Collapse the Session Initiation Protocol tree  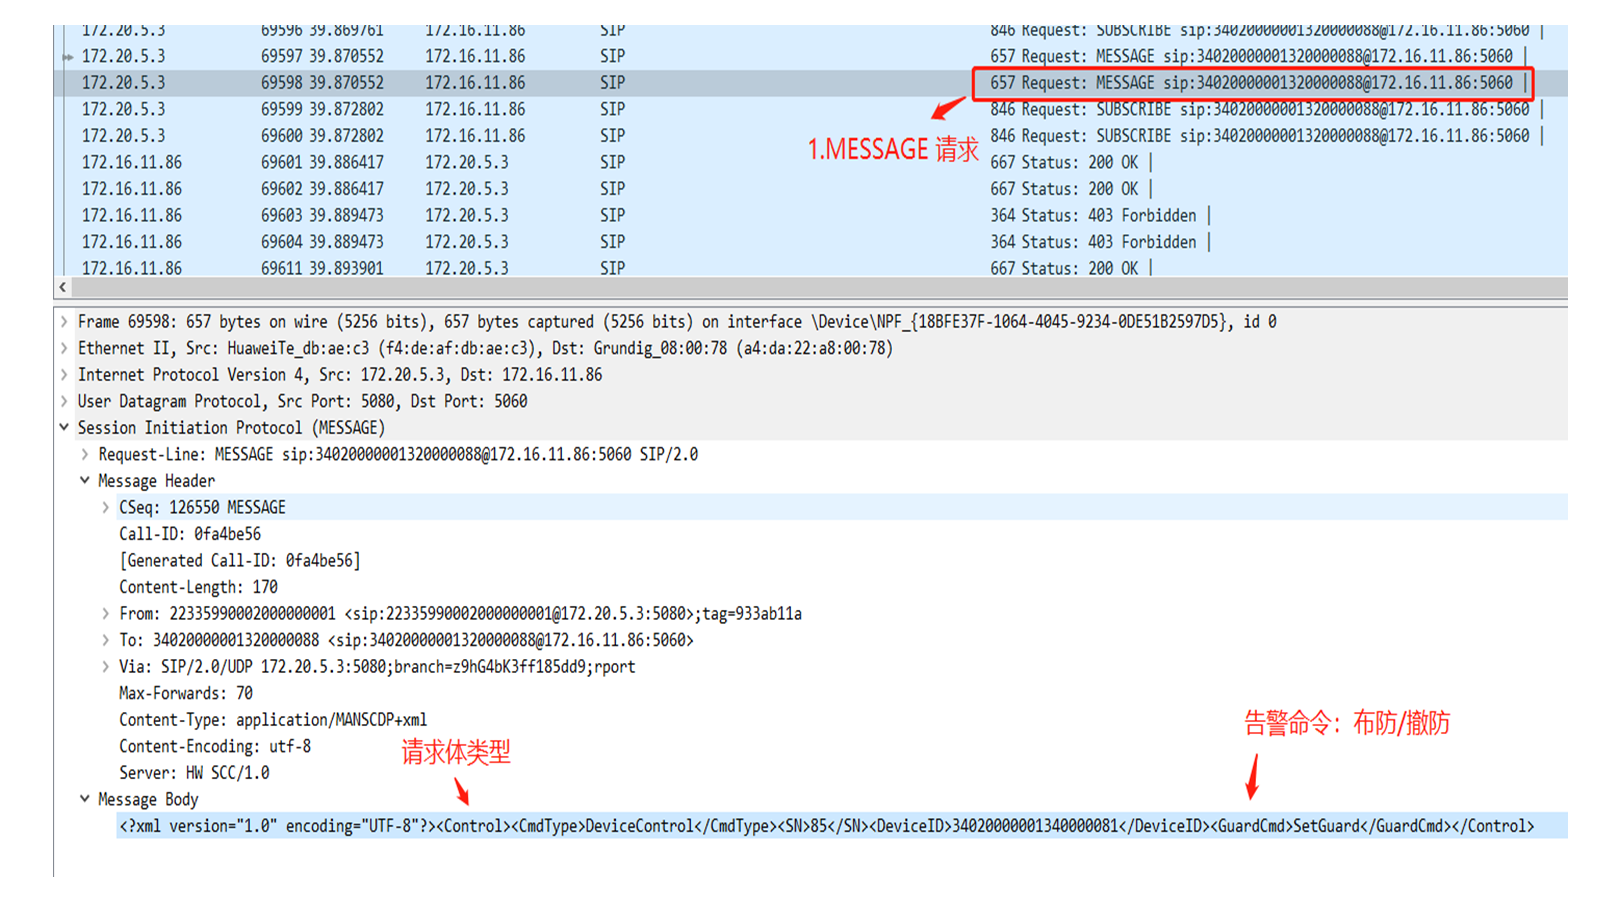pyautogui.click(x=63, y=427)
